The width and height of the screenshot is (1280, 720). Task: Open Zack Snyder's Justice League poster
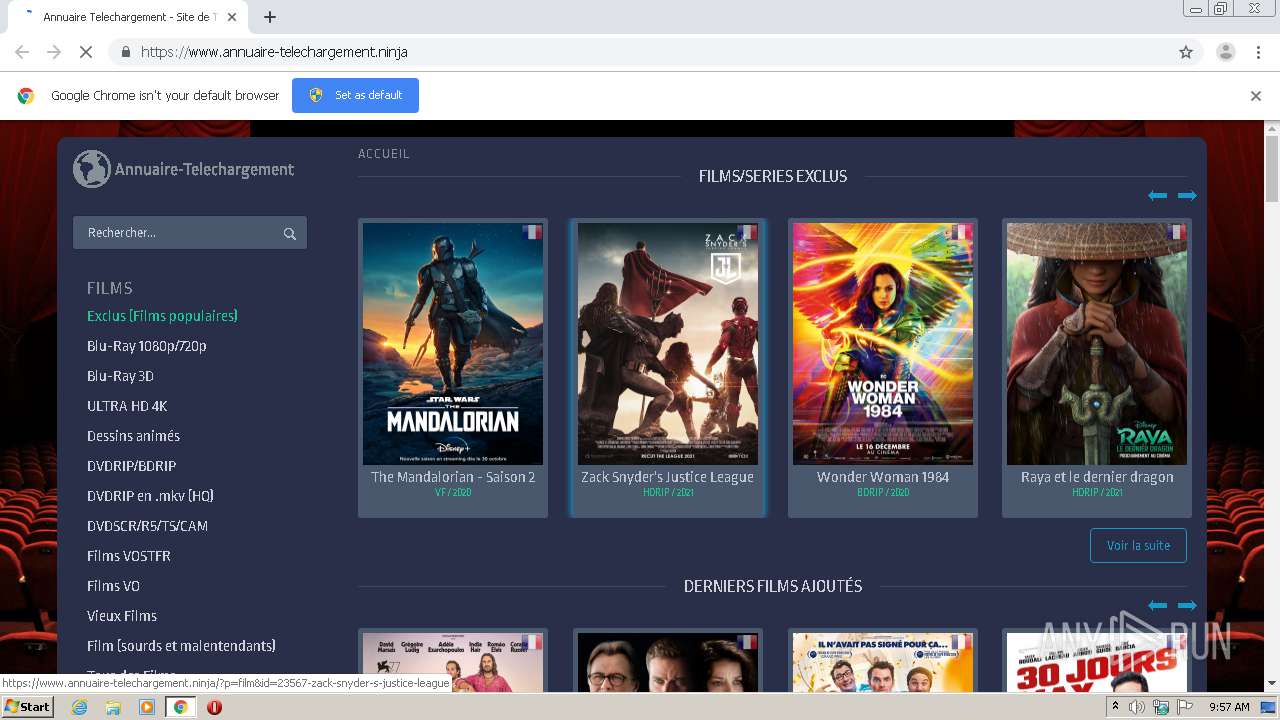[x=668, y=344]
